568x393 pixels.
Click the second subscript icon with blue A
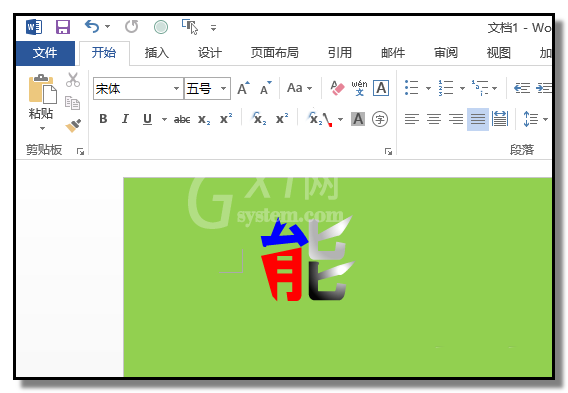click(x=259, y=118)
